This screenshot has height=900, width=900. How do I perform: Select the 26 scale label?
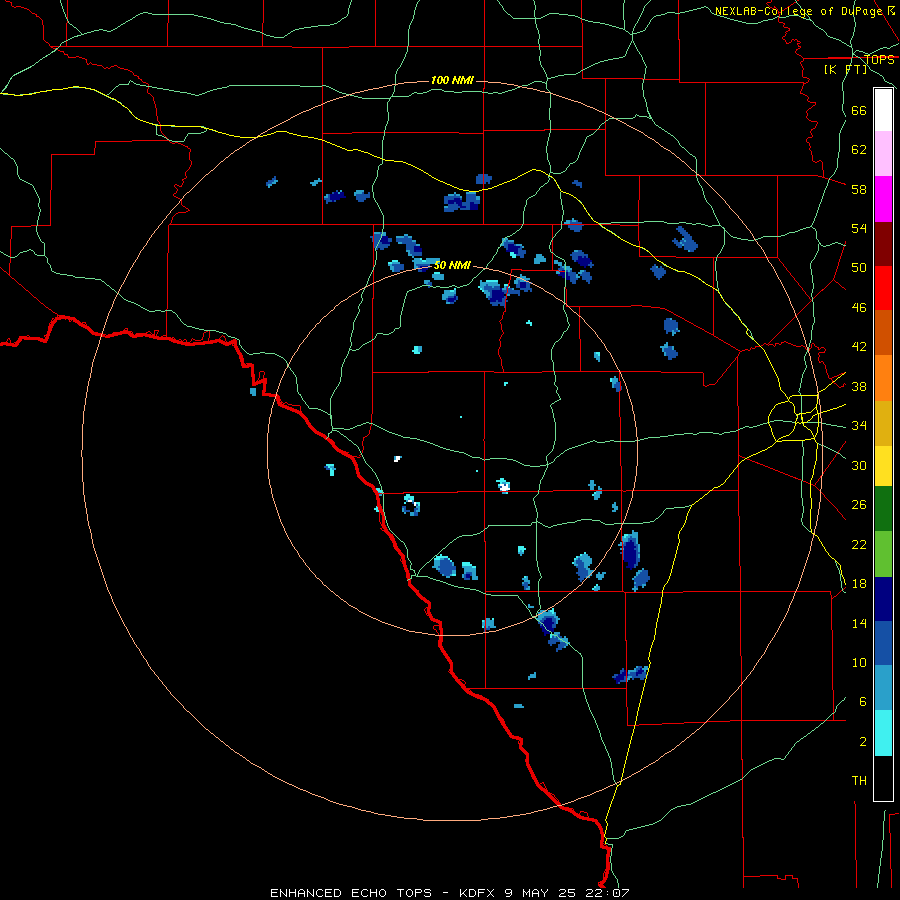[859, 505]
